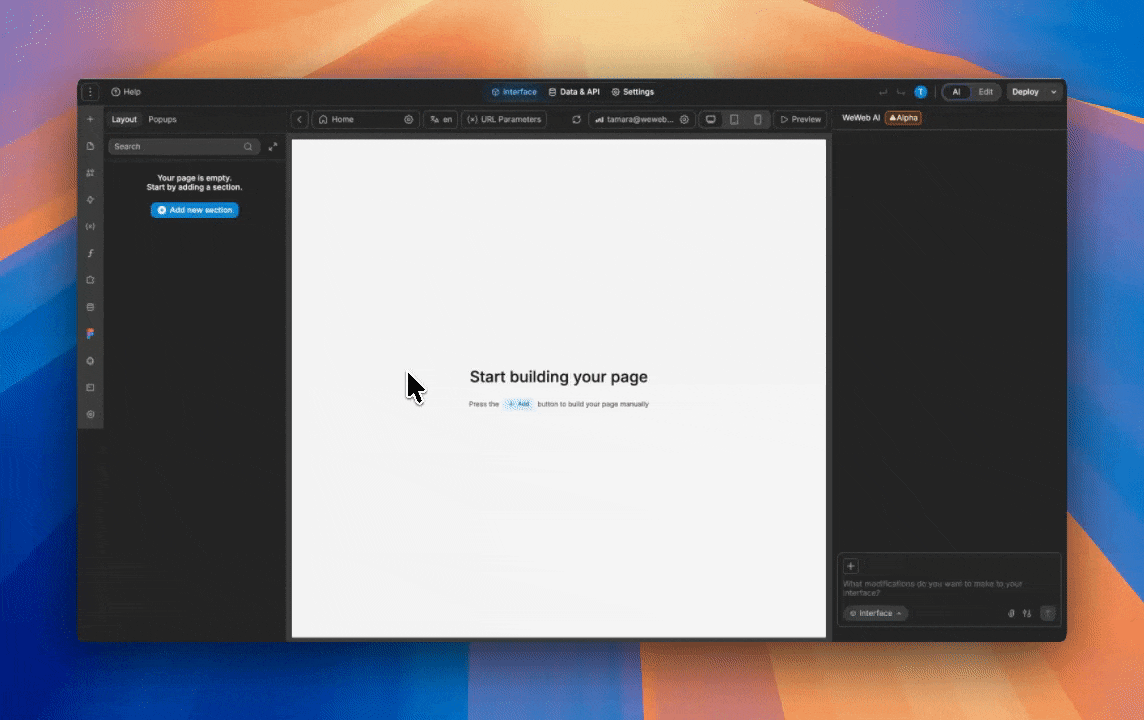Open the Figma import icon in sidebar
This screenshot has width=1144, height=720.
pos(90,333)
